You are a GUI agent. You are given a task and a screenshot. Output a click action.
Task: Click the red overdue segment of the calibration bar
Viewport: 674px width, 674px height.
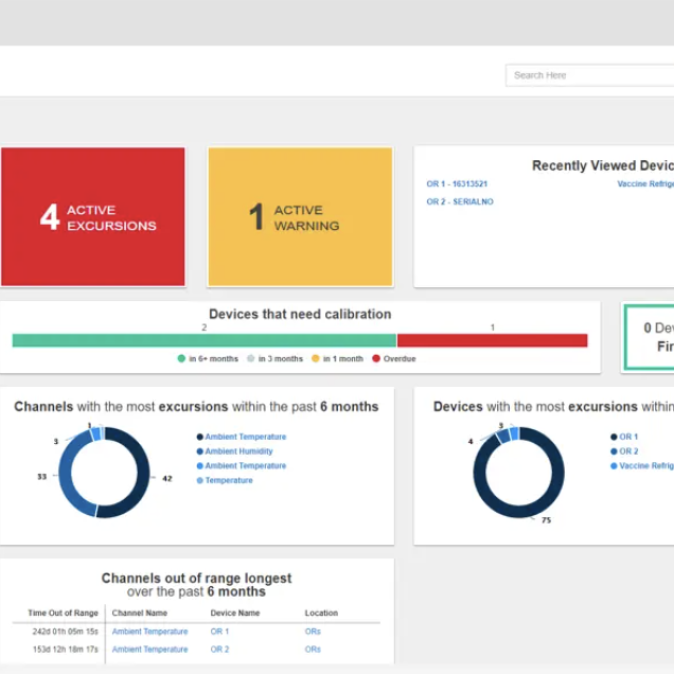pos(492,341)
